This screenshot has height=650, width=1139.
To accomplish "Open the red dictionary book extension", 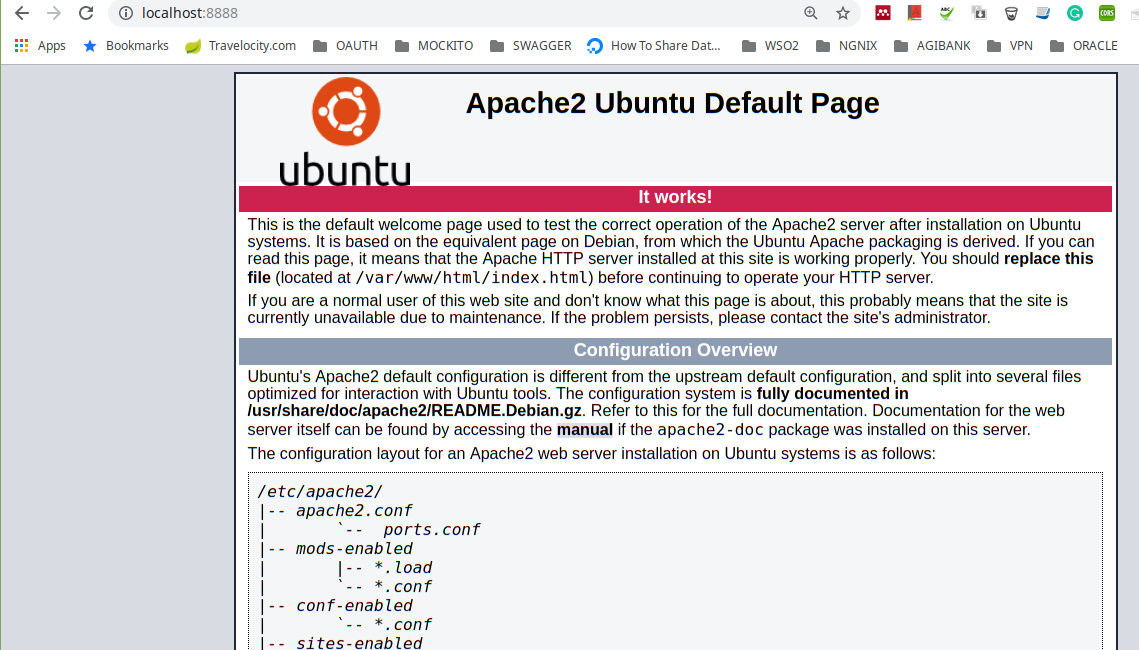I will (x=915, y=13).
